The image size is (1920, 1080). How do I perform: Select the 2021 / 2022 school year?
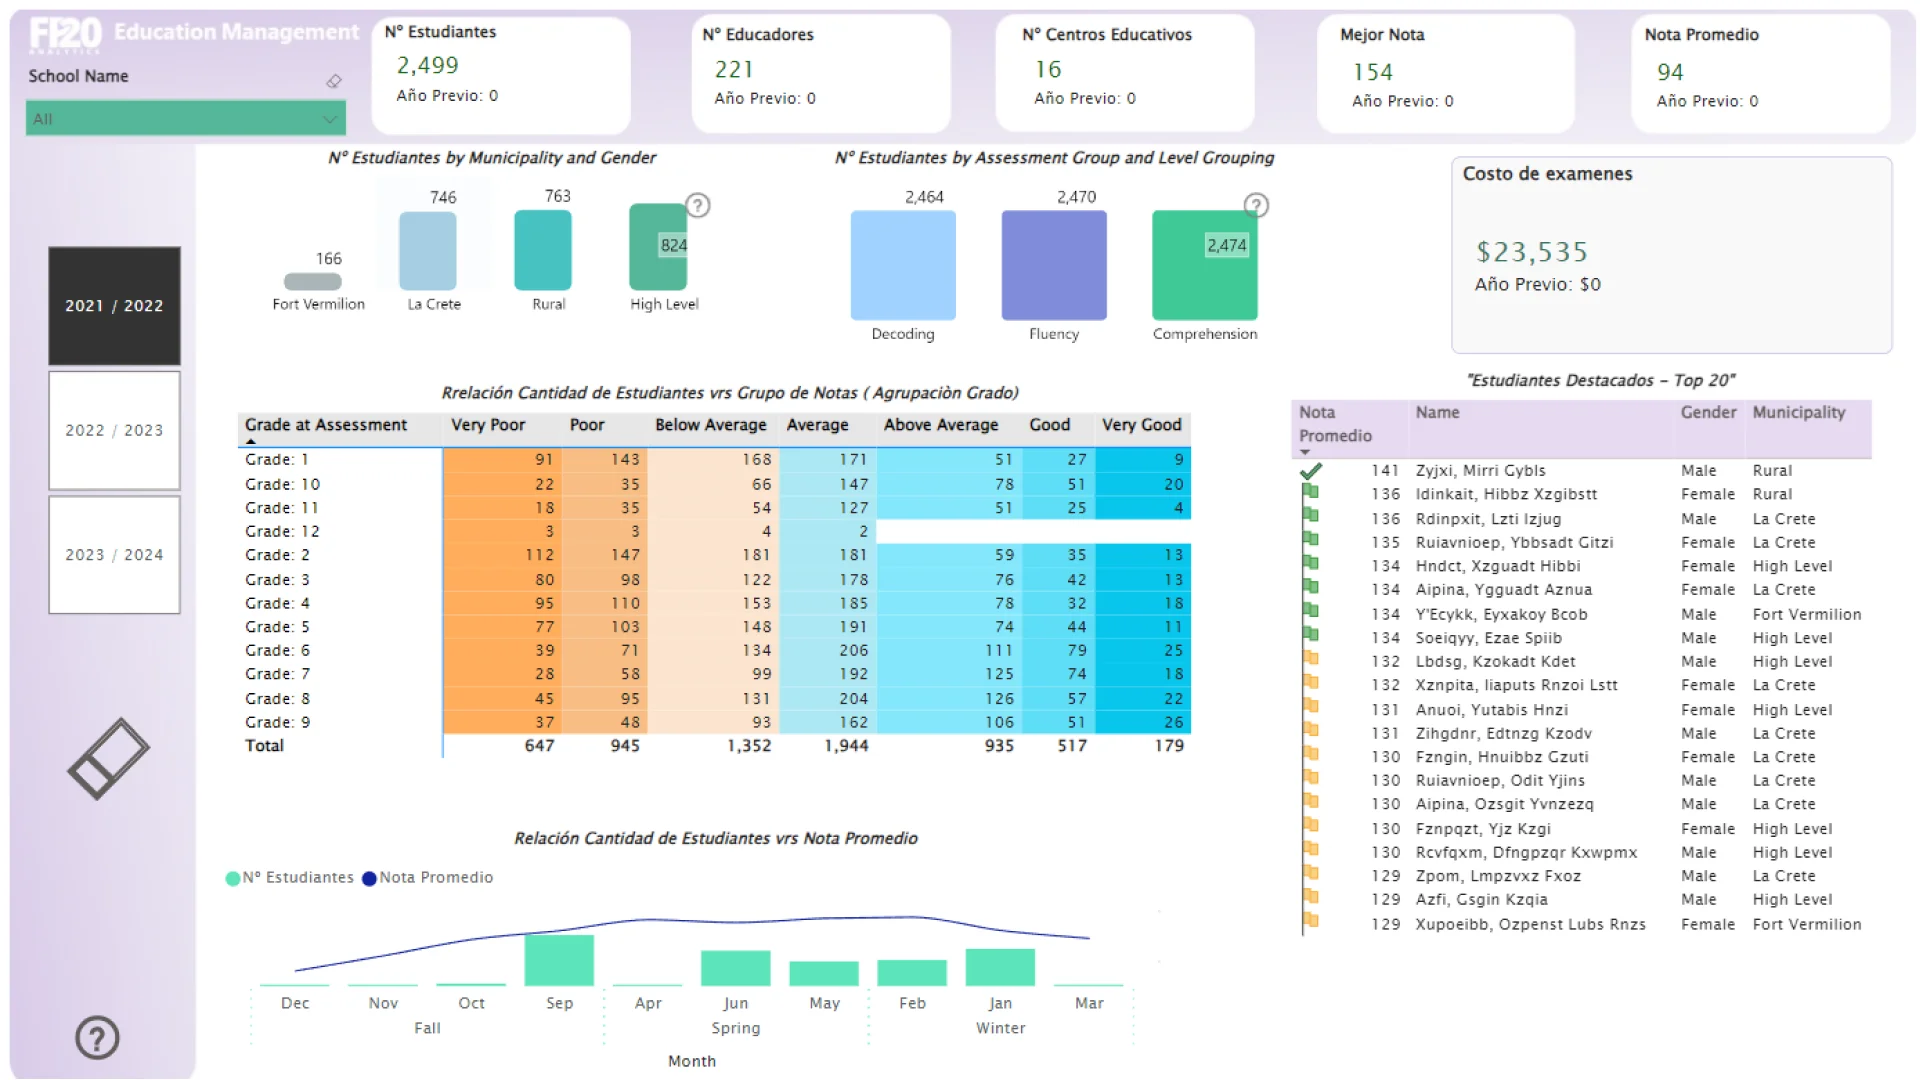[114, 306]
